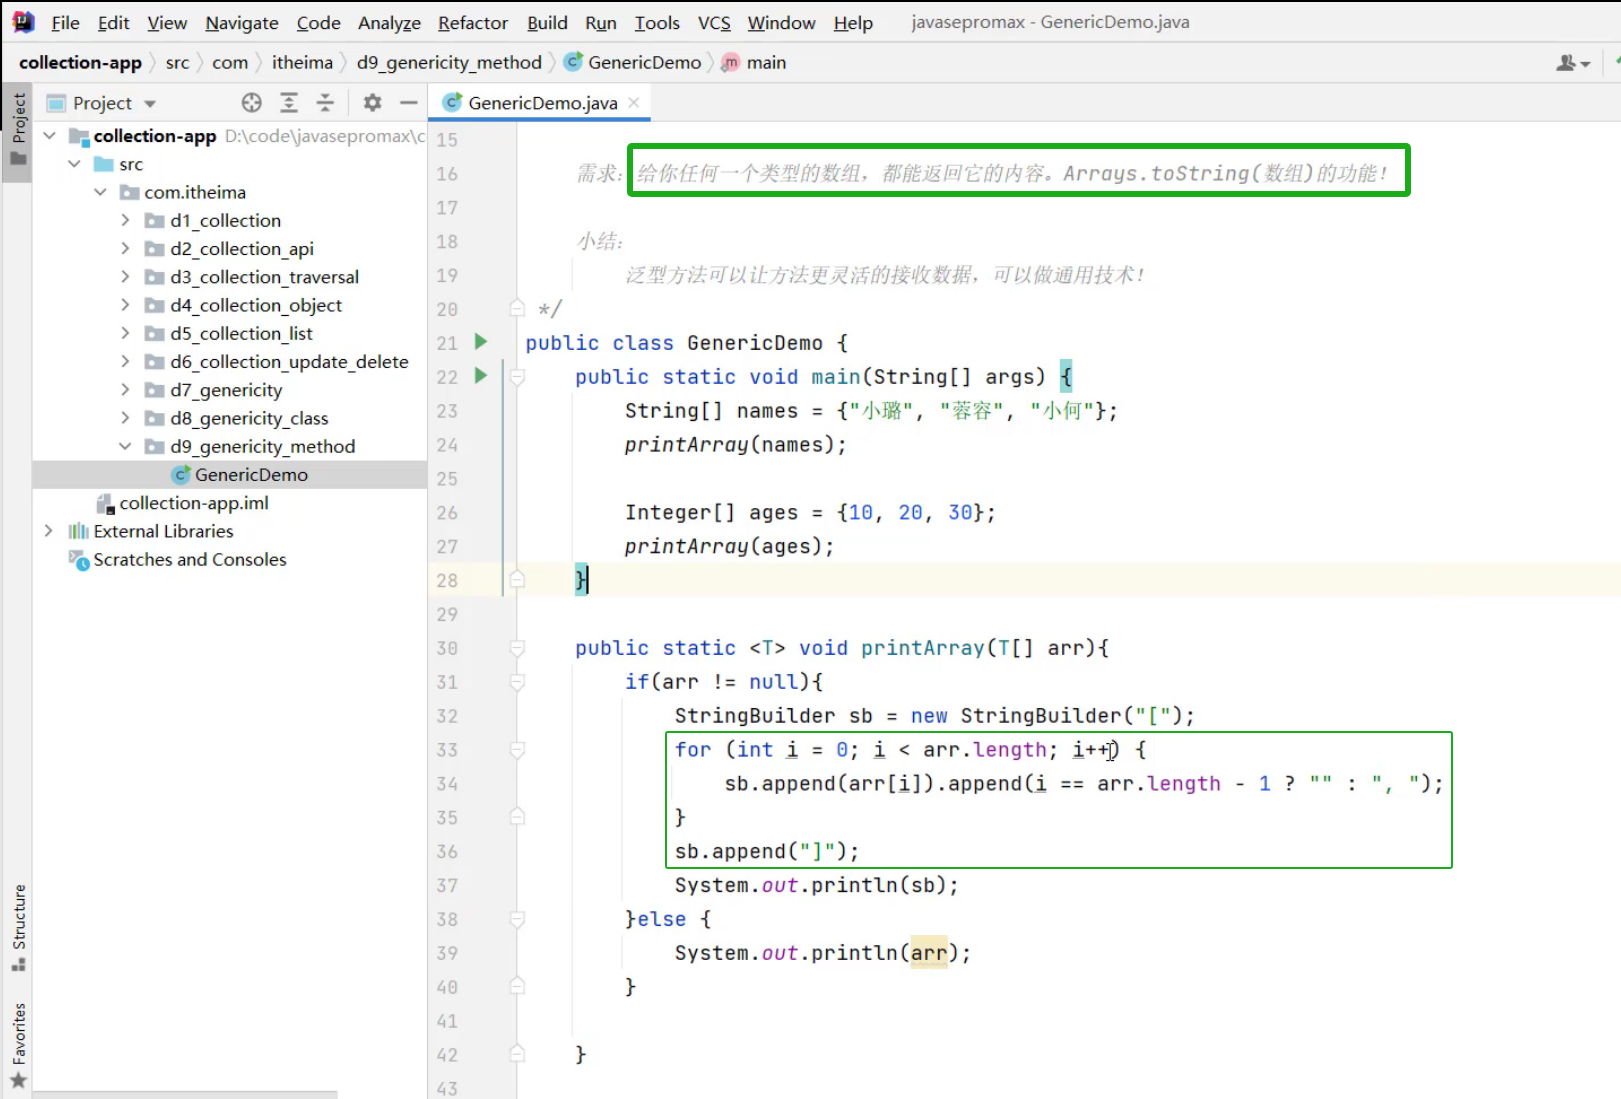Collapse the d9_genericity_method package

click(125, 446)
